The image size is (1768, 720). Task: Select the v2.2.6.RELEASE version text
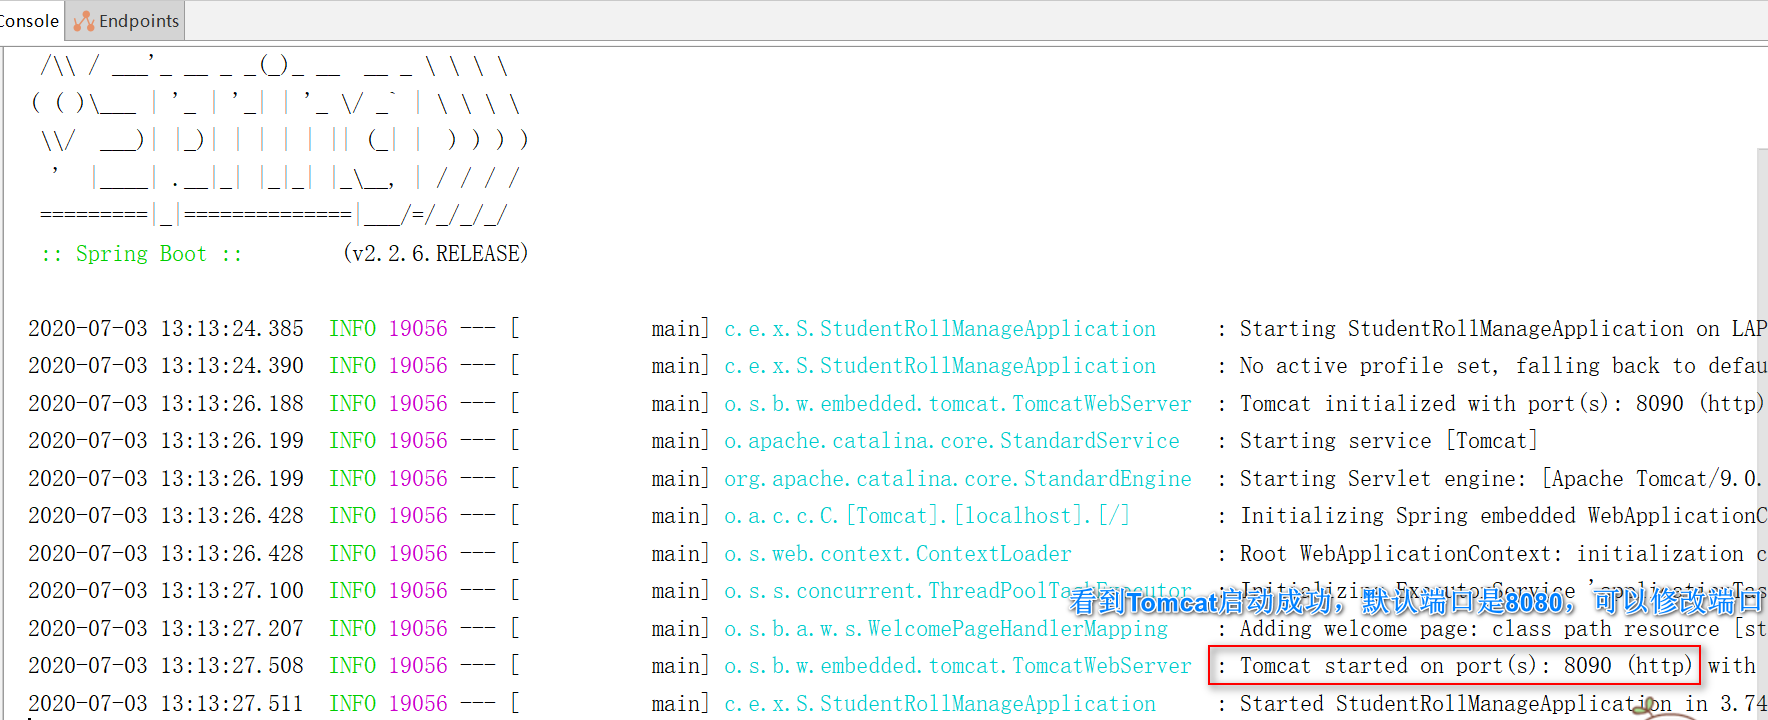point(435,254)
